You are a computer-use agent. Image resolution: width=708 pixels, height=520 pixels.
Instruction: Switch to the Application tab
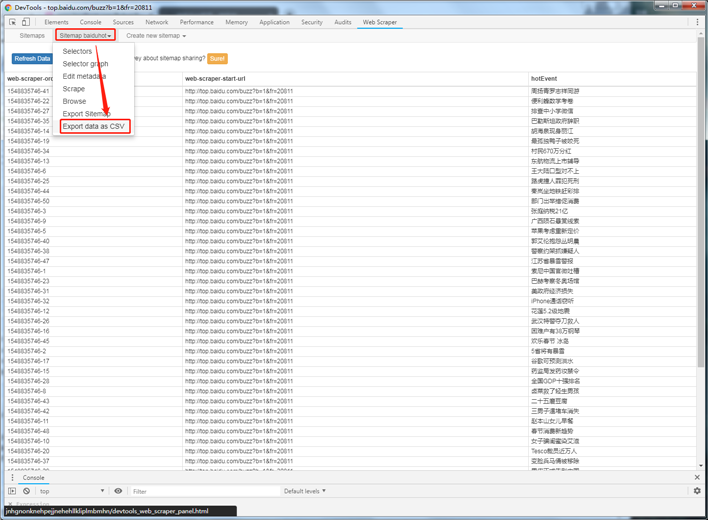pyautogui.click(x=275, y=22)
